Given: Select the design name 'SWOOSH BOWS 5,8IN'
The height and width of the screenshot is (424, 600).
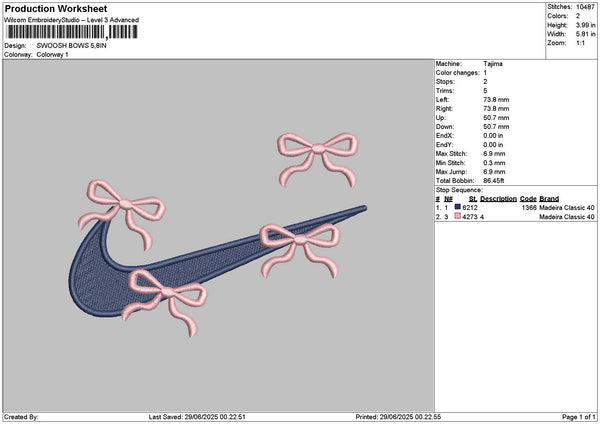Looking at the screenshot, I should click(x=72, y=46).
